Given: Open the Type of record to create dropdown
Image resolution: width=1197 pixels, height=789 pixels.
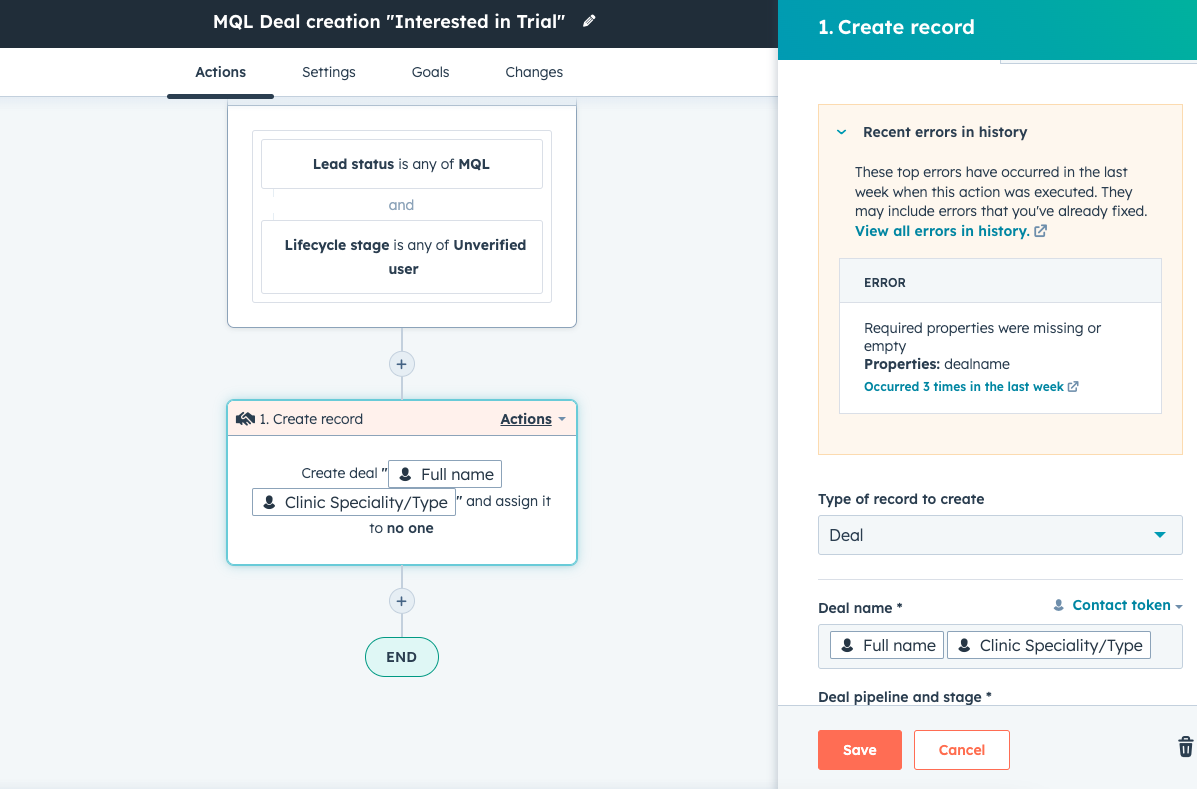Looking at the screenshot, I should tap(999, 535).
